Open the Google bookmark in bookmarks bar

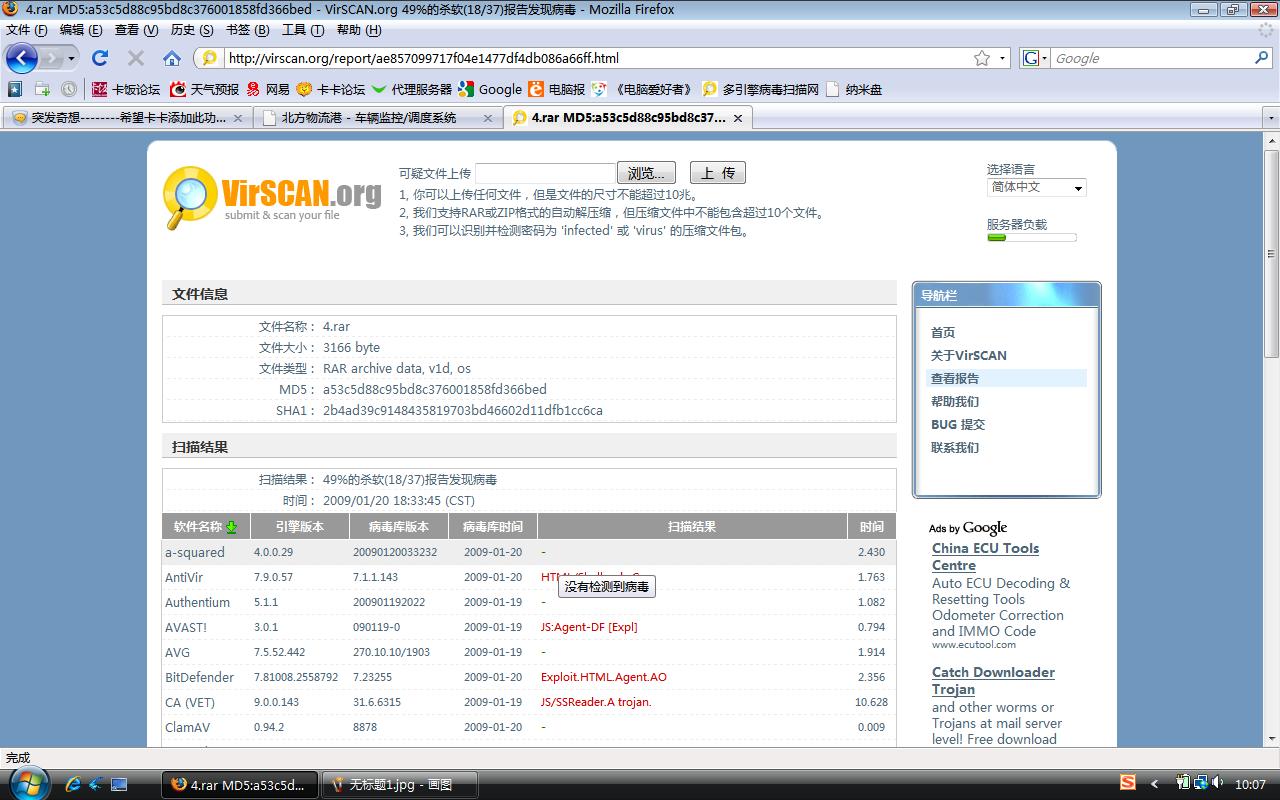click(x=490, y=89)
